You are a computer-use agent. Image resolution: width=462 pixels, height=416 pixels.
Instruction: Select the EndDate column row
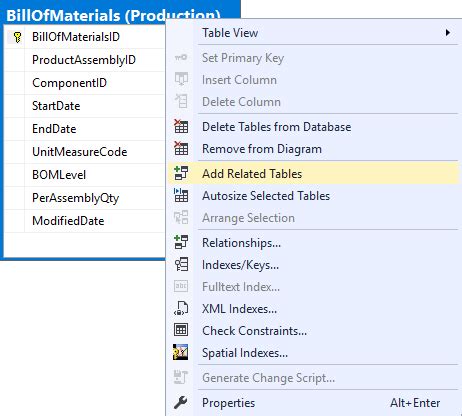pos(85,129)
